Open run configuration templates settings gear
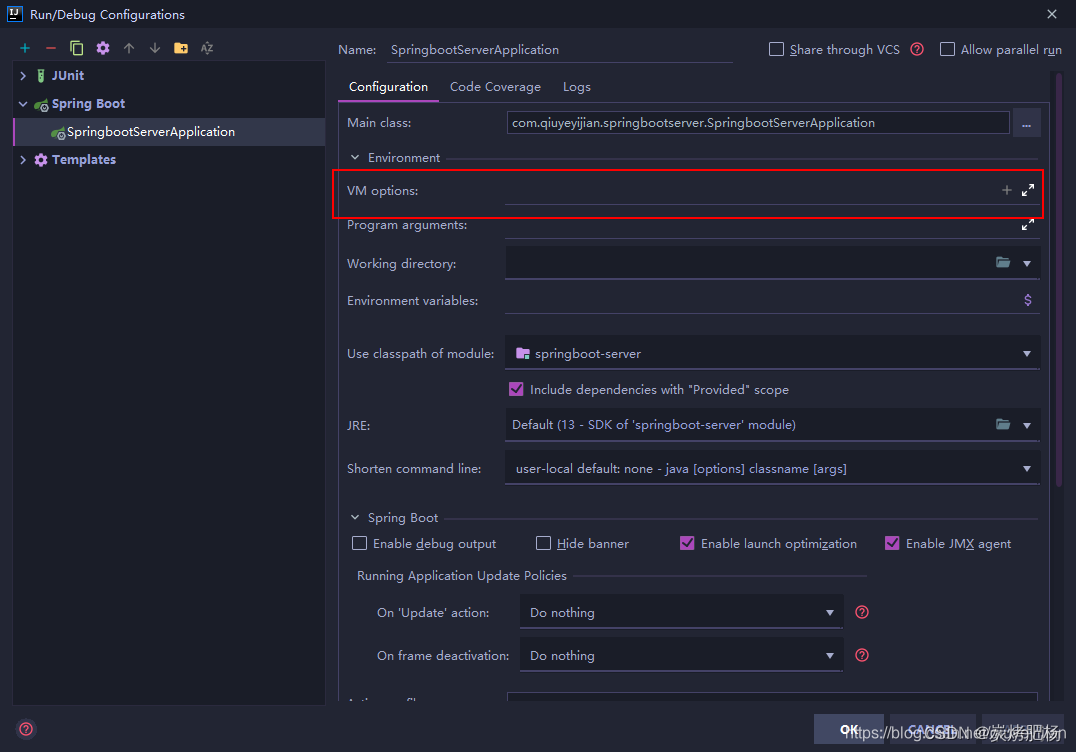The width and height of the screenshot is (1076, 752). (x=102, y=47)
